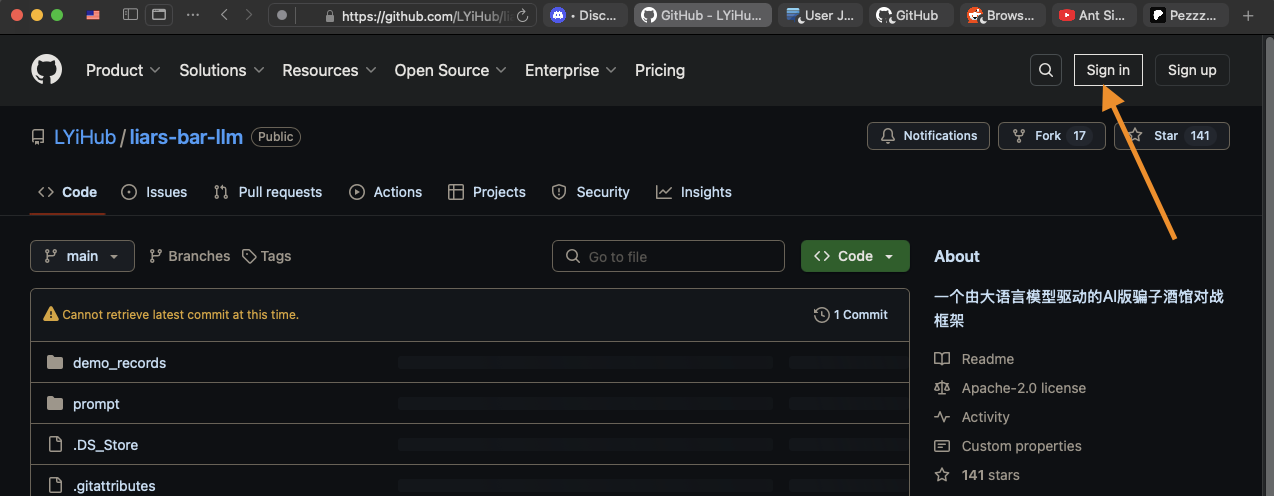Image resolution: width=1274 pixels, height=496 pixels.
Task: Open the .gitattributes file name
Action: [114, 486]
